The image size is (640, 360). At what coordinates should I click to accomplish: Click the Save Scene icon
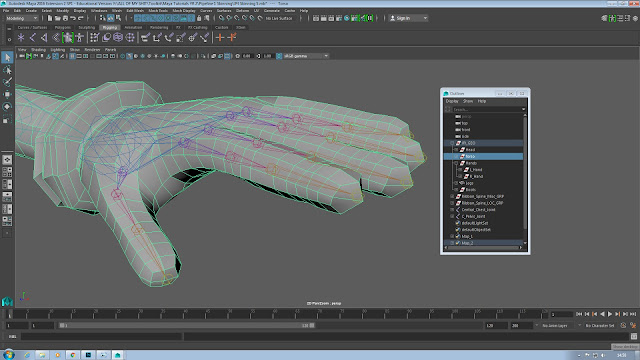[65, 18]
